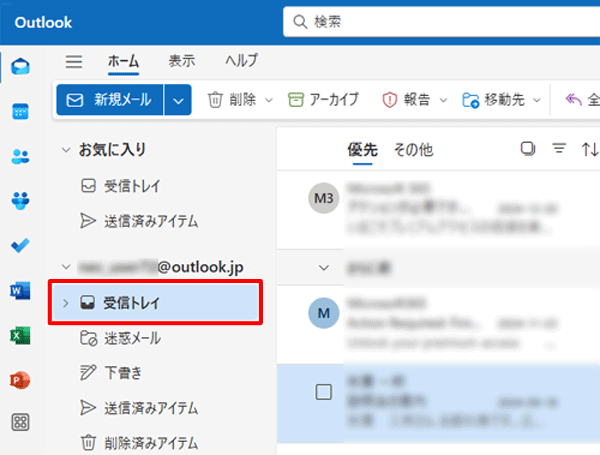Click the 報告 shield icon

390,100
